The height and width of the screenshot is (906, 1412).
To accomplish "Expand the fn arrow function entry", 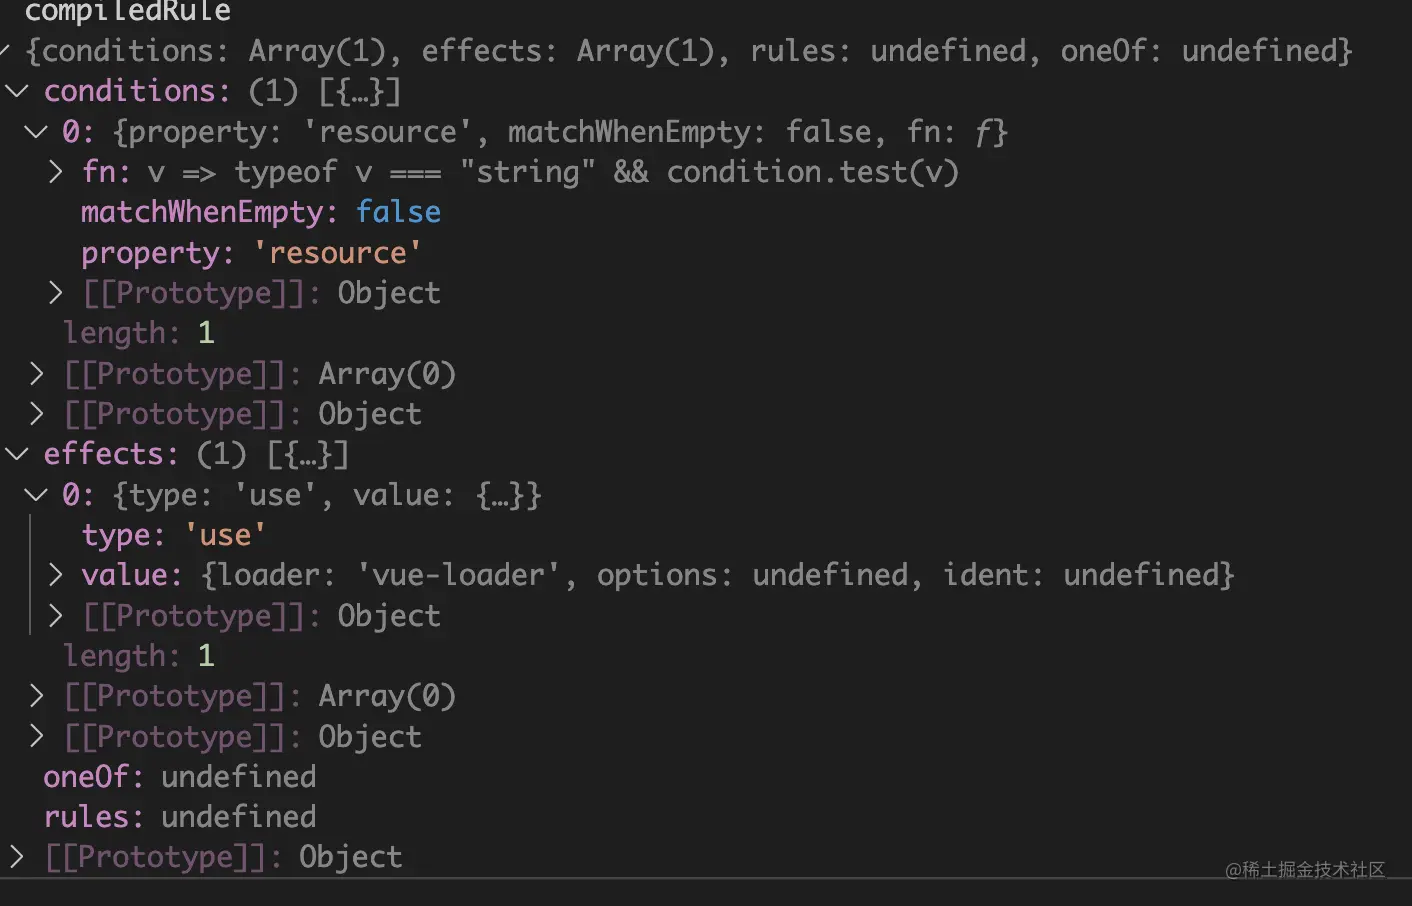I will click(x=56, y=172).
